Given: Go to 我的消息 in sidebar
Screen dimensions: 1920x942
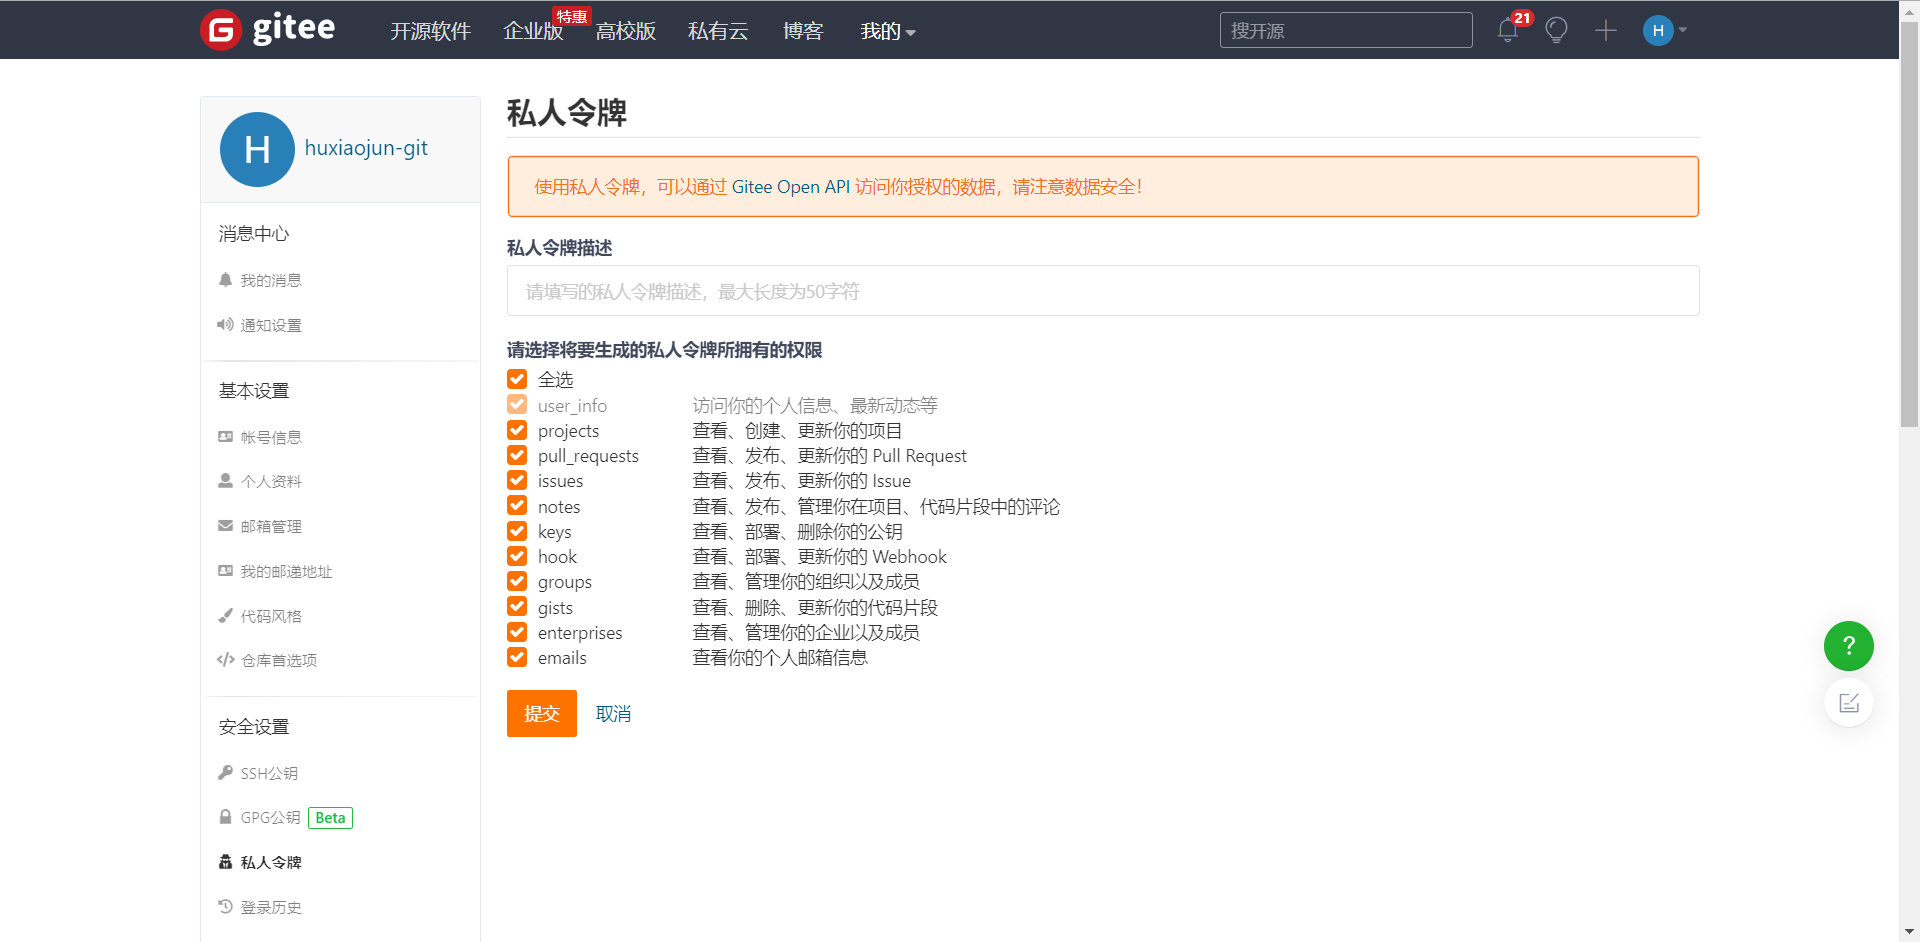Looking at the screenshot, I should (x=271, y=281).
